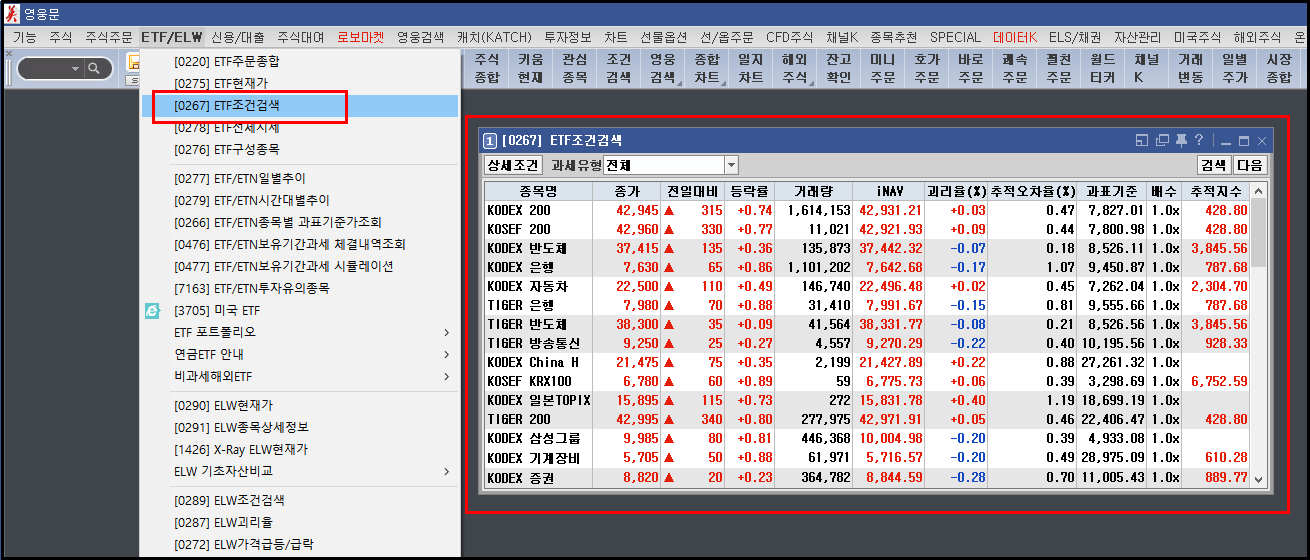The width and height of the screenshot is (1310, 560).
Task: Click the vertical scrollbar thumb in the ETF table
Action: pyautogui.click(x=1258, y=232)
